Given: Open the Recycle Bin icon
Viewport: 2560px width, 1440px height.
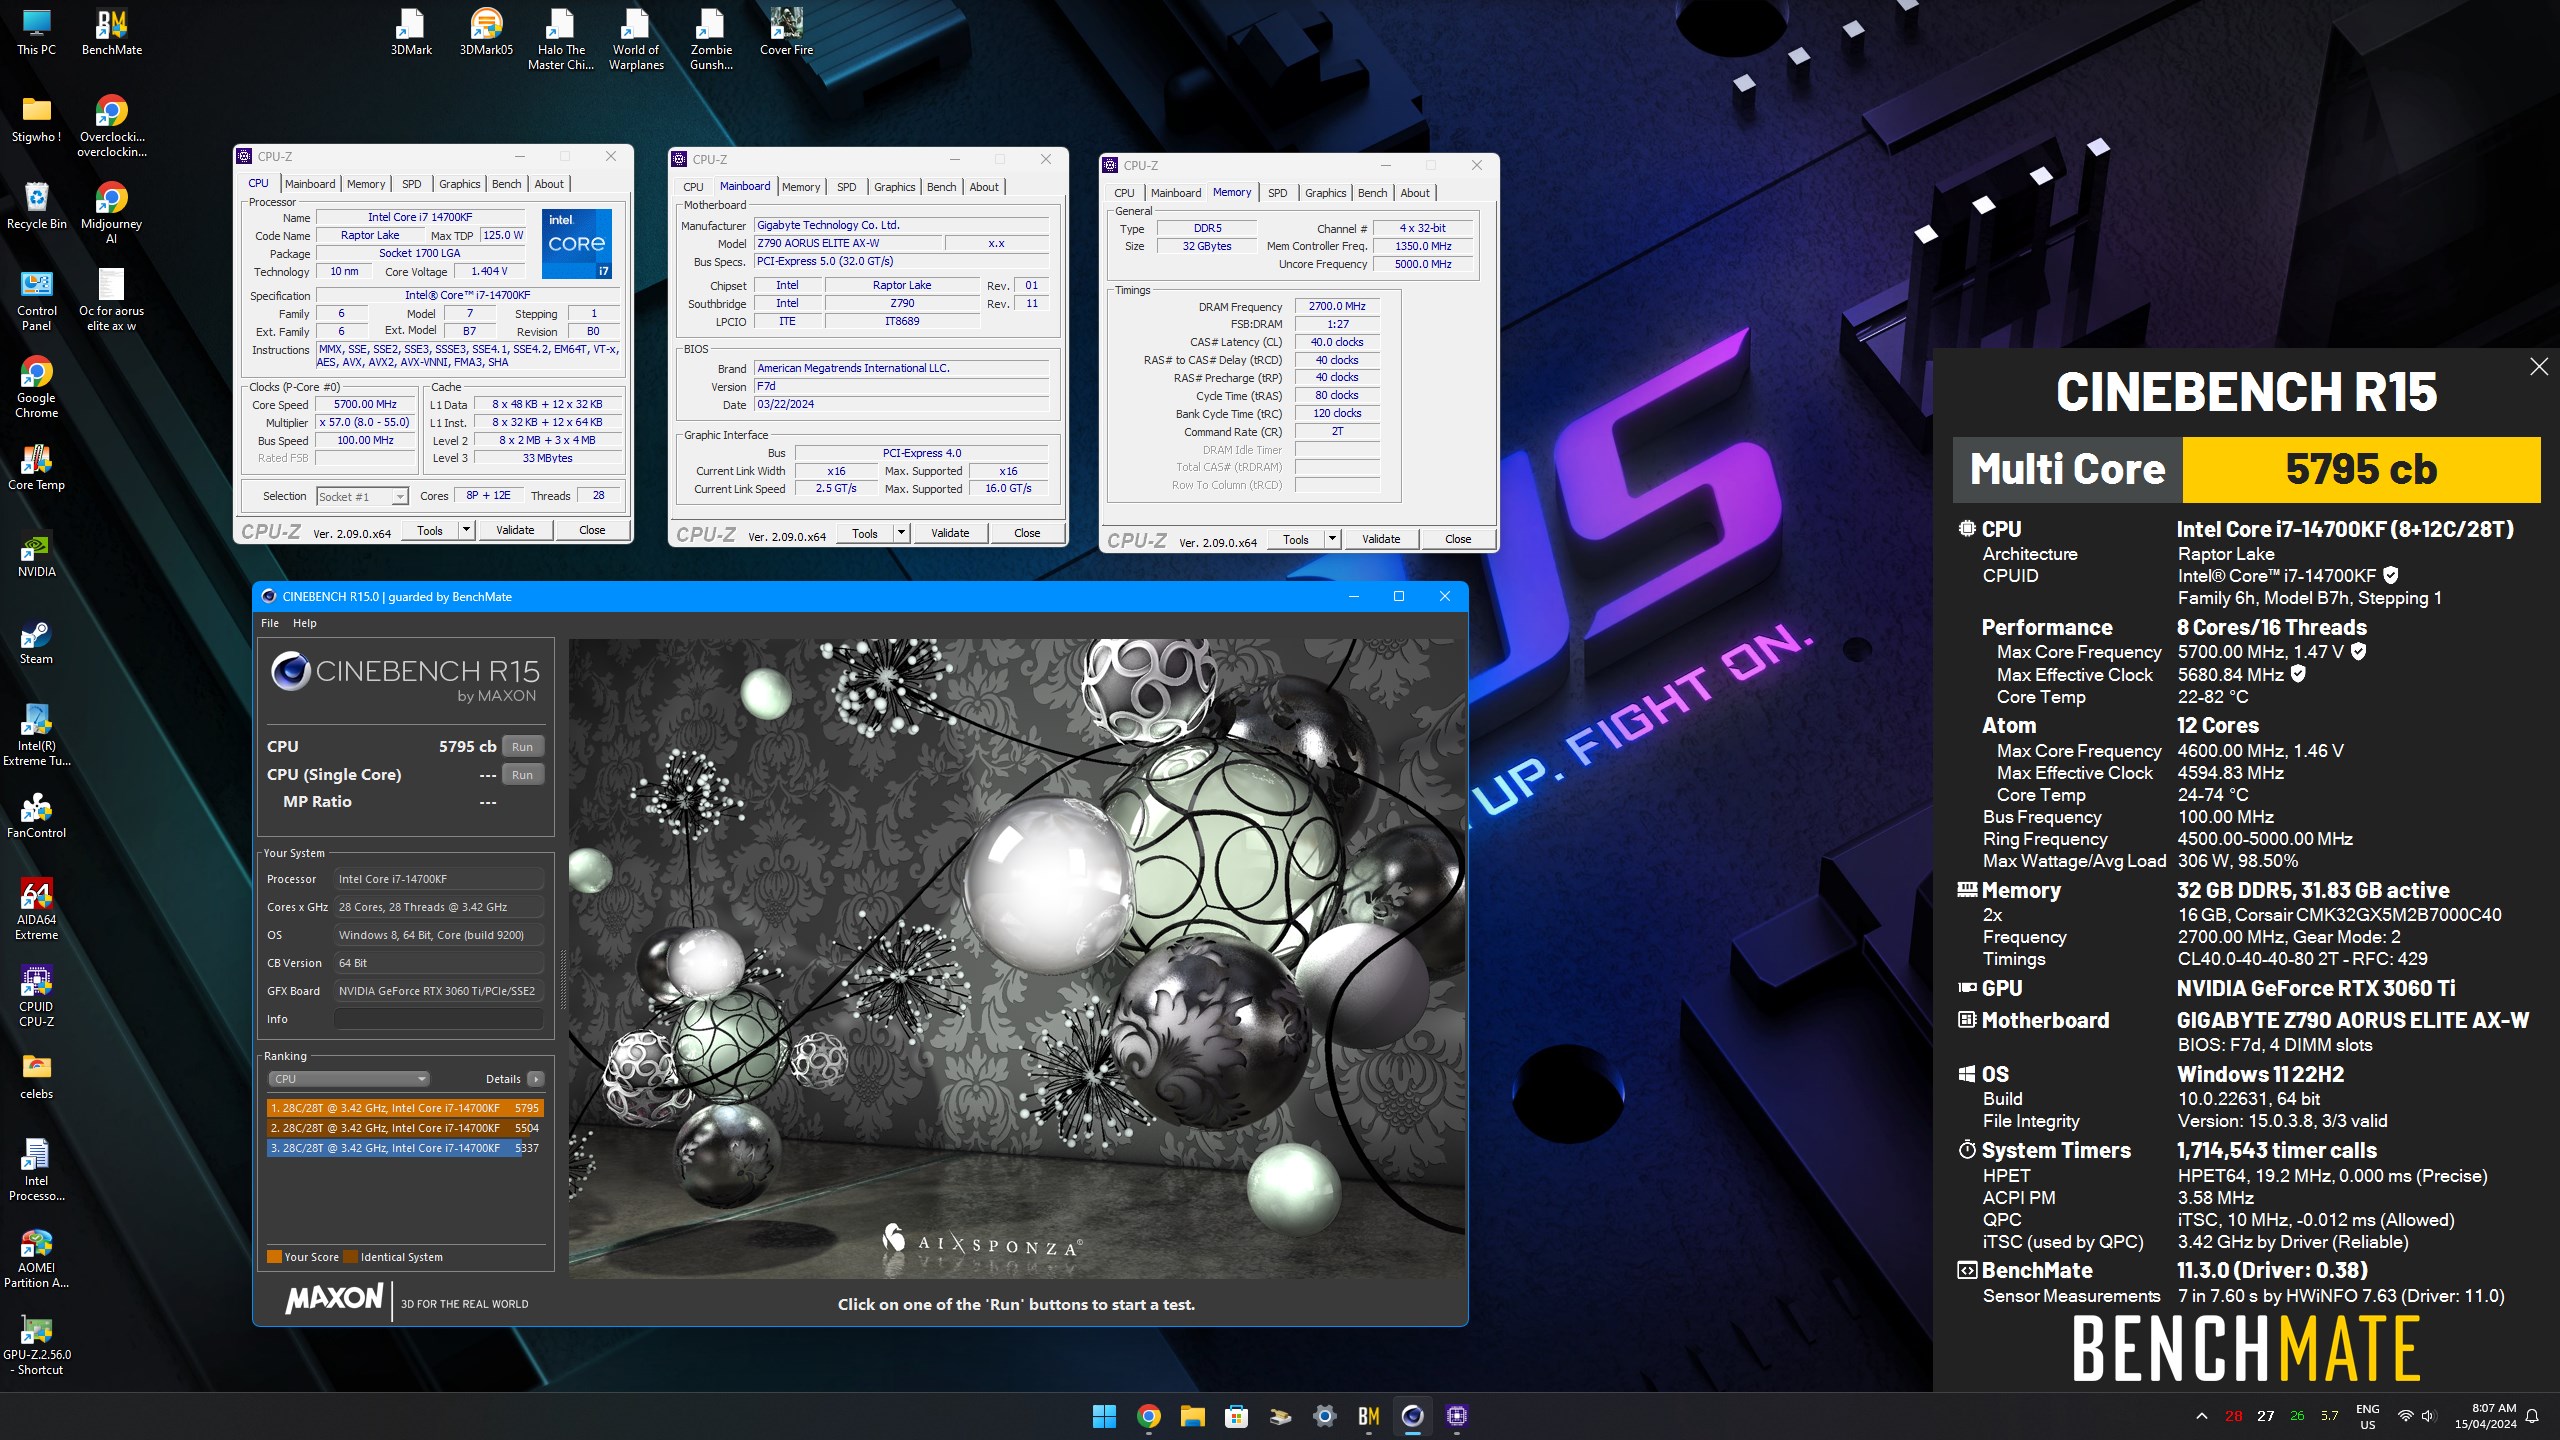Looking at the screenshot, I should coord(36,207).
